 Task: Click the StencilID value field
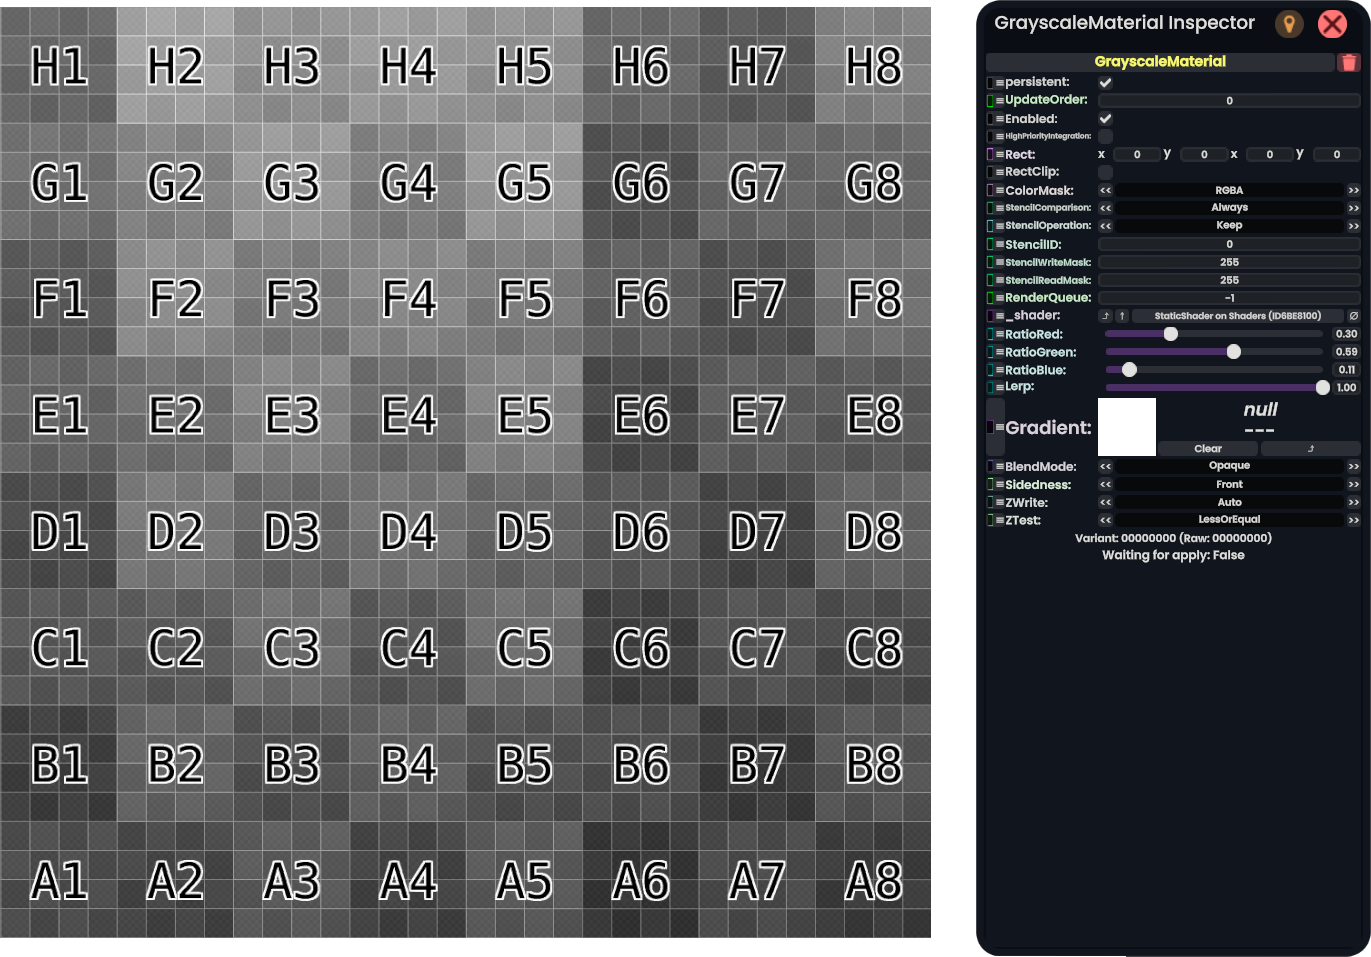tap(1229, 244)
